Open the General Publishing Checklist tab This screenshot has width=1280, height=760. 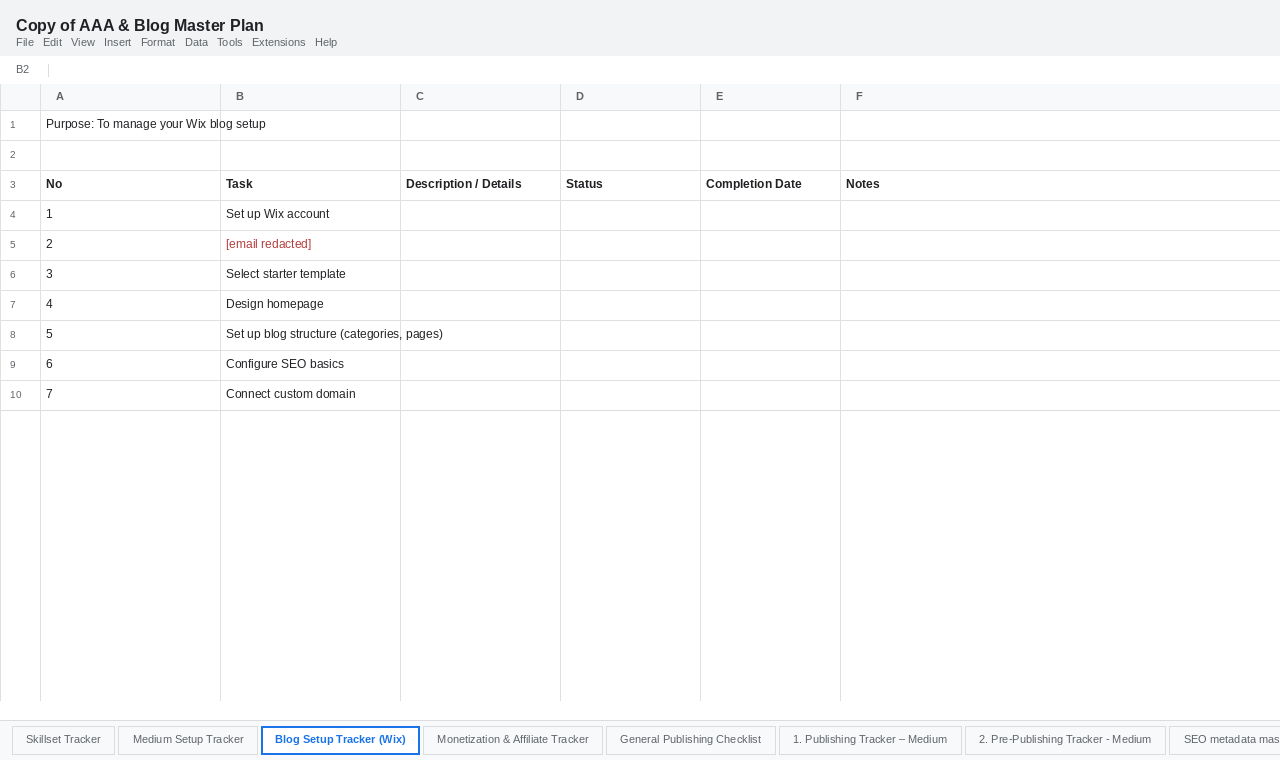click(690, 740)
